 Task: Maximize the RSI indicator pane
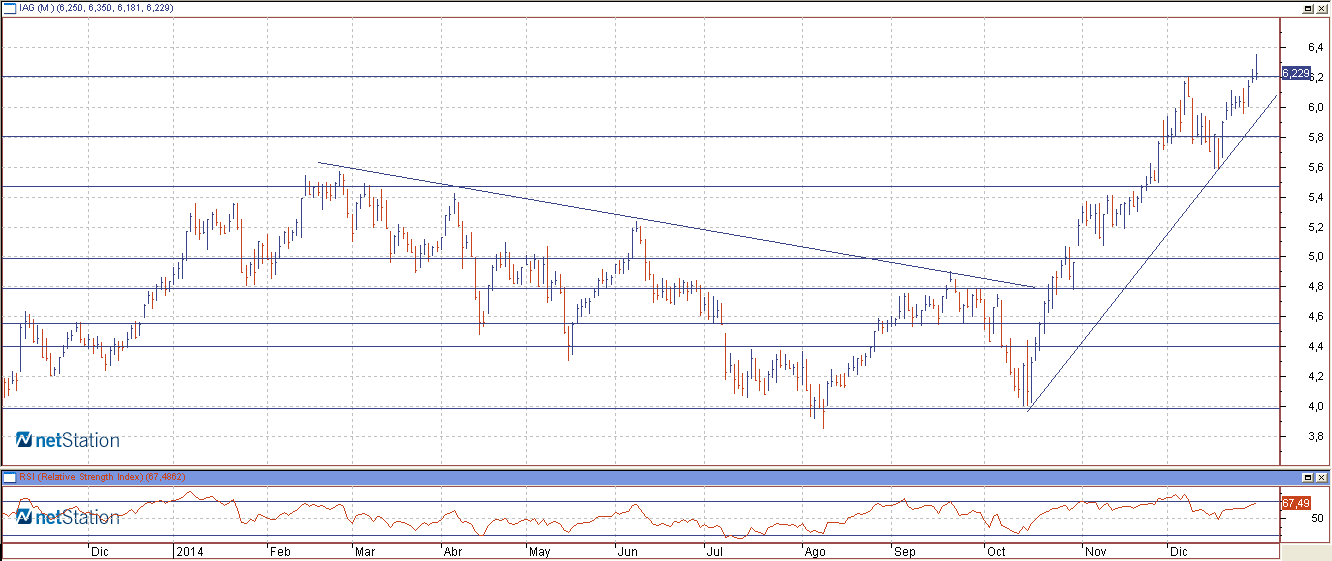1308,477
